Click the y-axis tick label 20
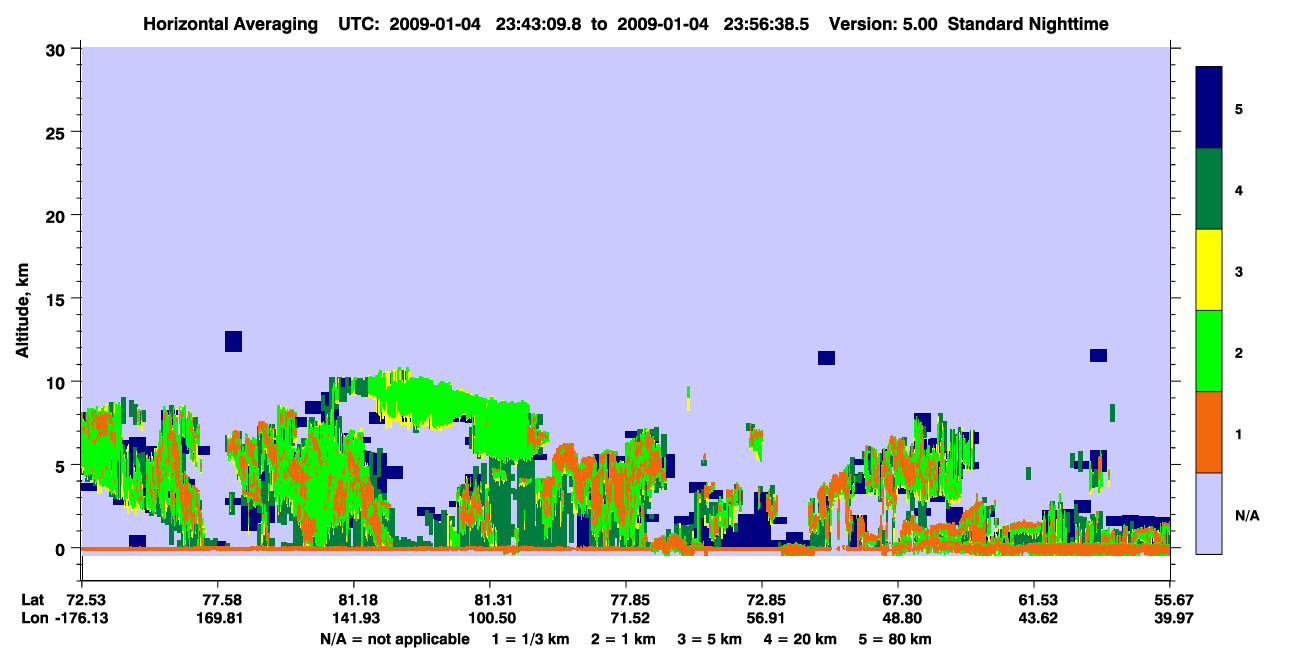 [58, 215]
